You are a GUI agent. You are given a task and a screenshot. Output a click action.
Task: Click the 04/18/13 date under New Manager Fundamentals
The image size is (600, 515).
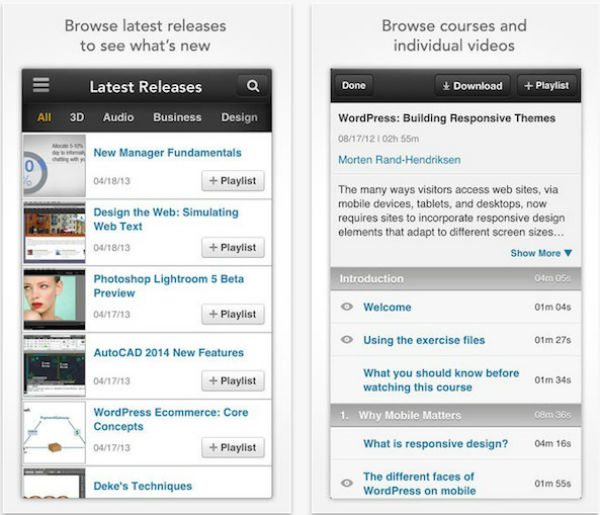pos(112,181)
